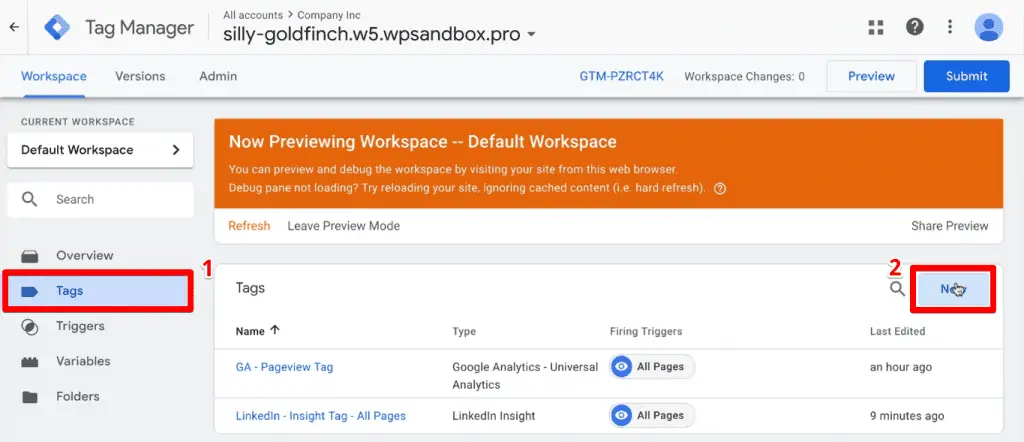Open the Google apps grid icon
1024x442 pixels.
coord(876,27)
